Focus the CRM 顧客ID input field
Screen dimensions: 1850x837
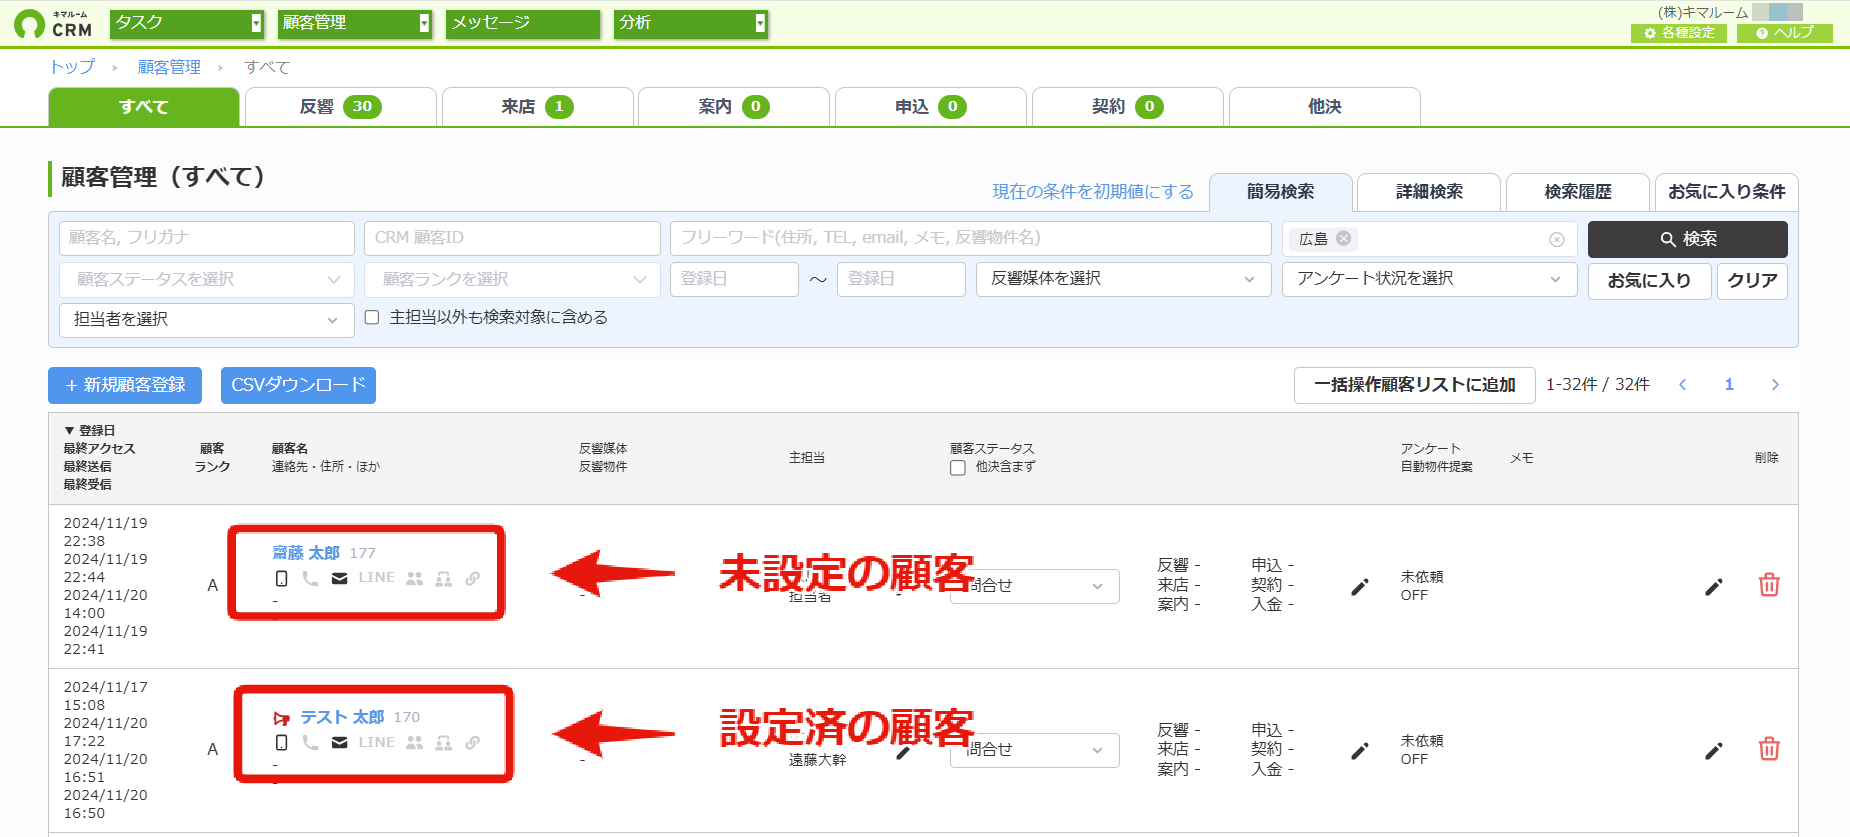(513, 238)
